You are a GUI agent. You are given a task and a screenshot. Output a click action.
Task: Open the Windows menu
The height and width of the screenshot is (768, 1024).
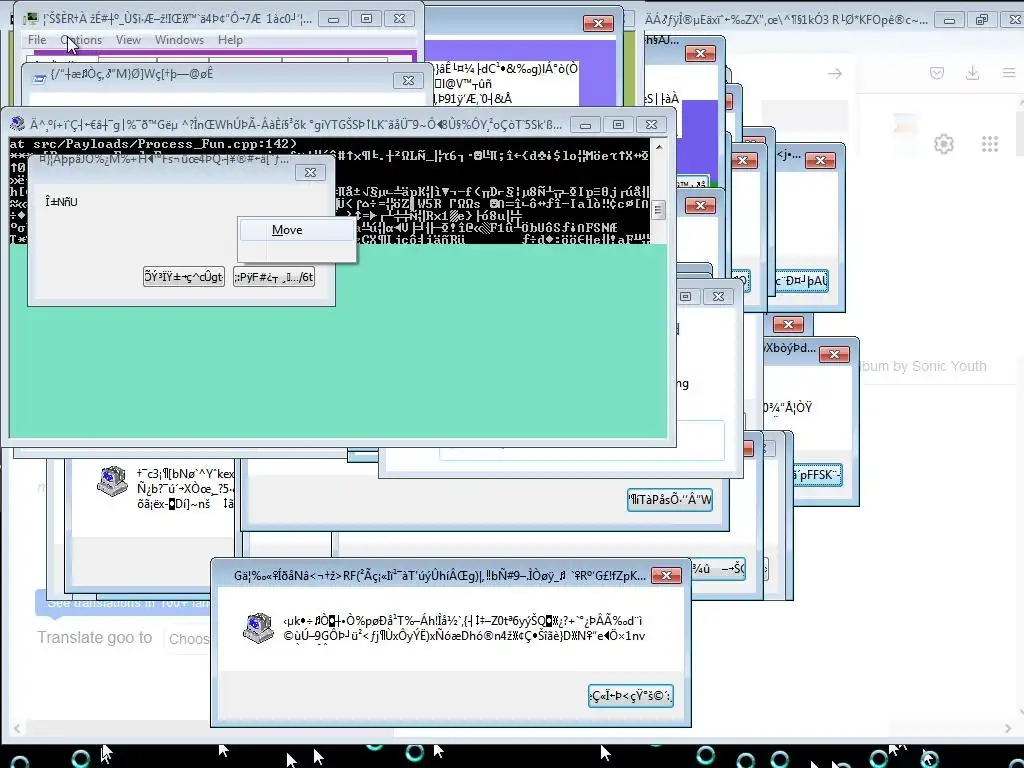click(179, 40)
